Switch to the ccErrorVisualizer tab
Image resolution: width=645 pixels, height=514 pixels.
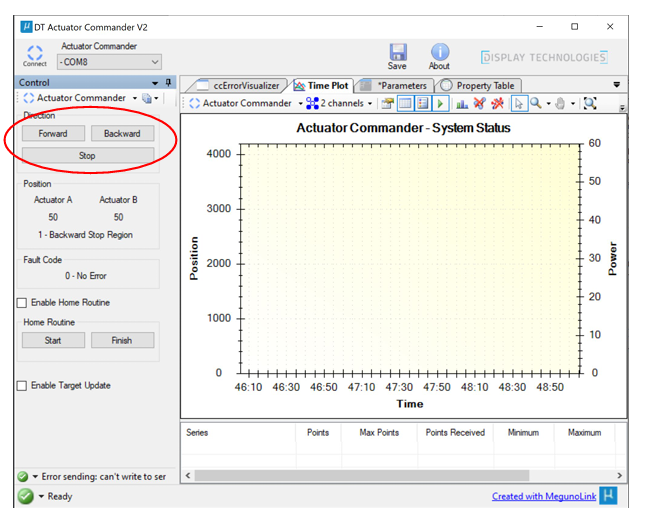pyautogui.click(x=246, y=86)
